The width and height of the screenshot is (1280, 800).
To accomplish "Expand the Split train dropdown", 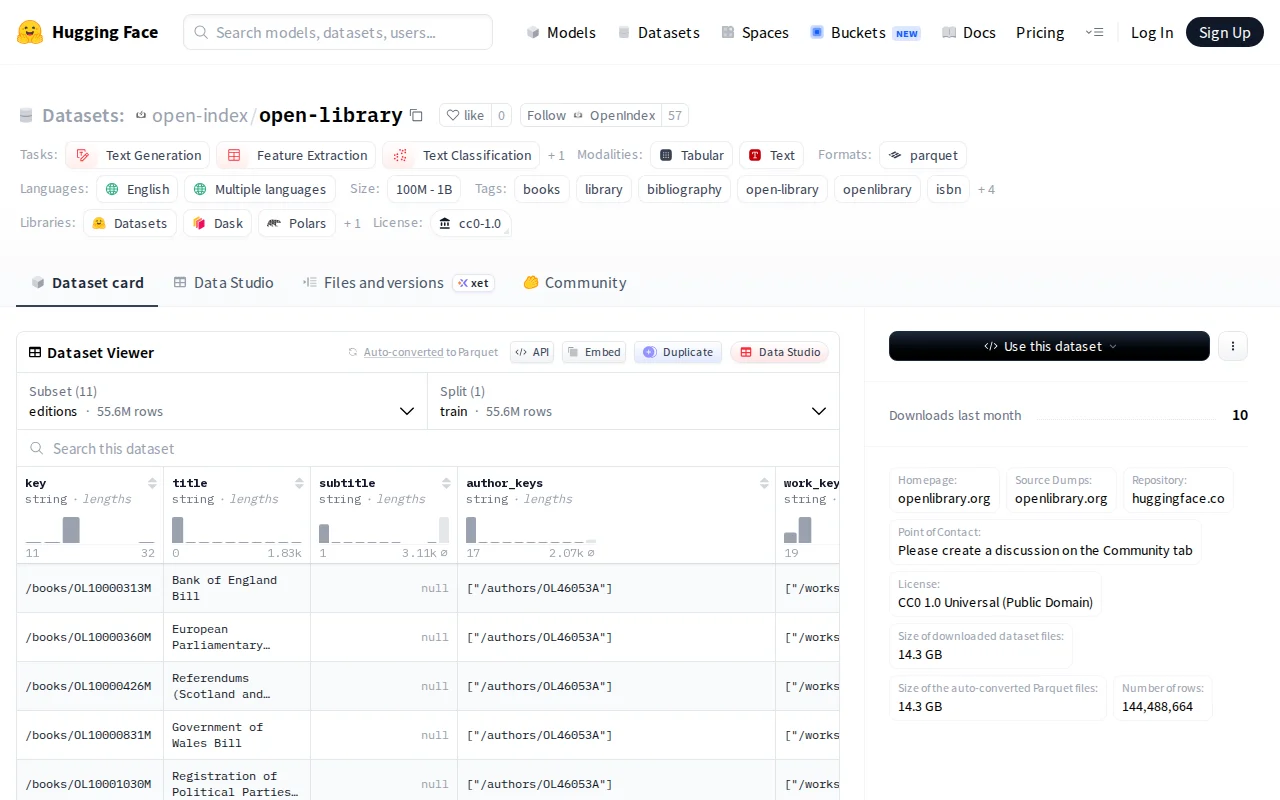I will 633,401.
